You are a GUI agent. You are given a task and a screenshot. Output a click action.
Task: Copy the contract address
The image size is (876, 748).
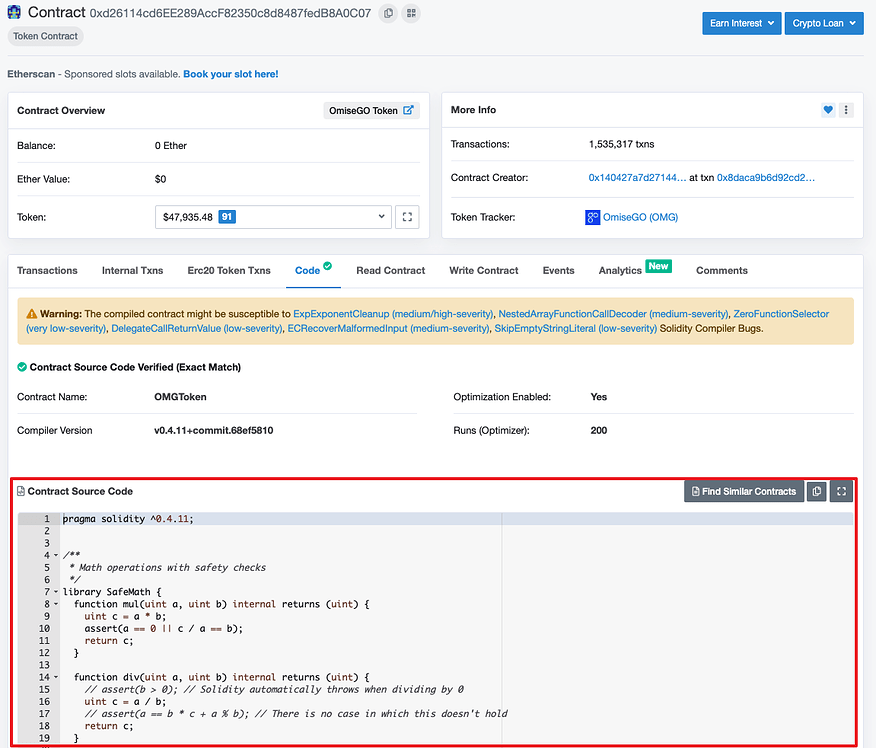pos(388,13)
